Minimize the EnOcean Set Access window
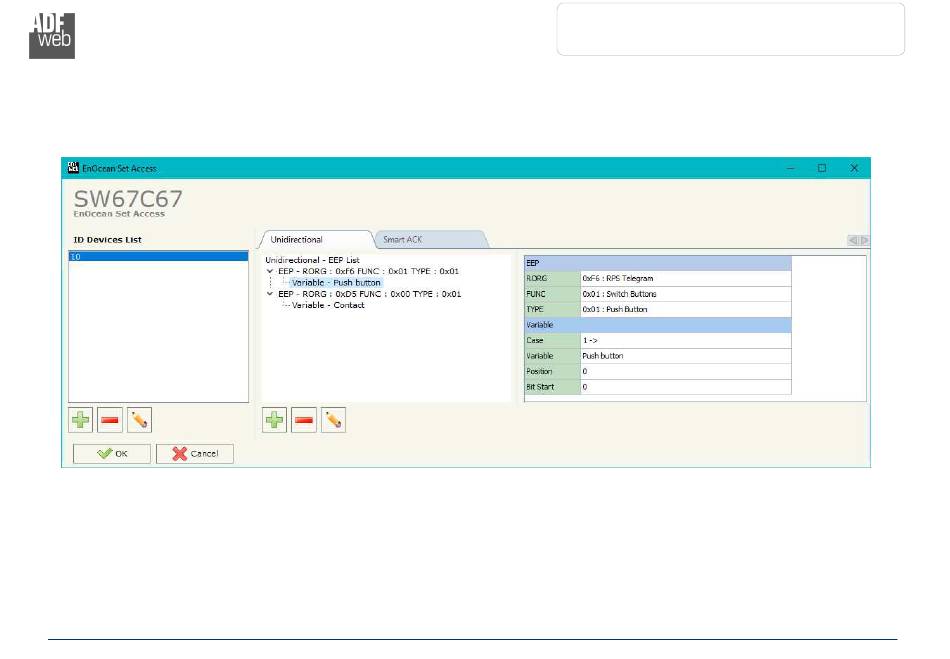 (x=791, y=168)
